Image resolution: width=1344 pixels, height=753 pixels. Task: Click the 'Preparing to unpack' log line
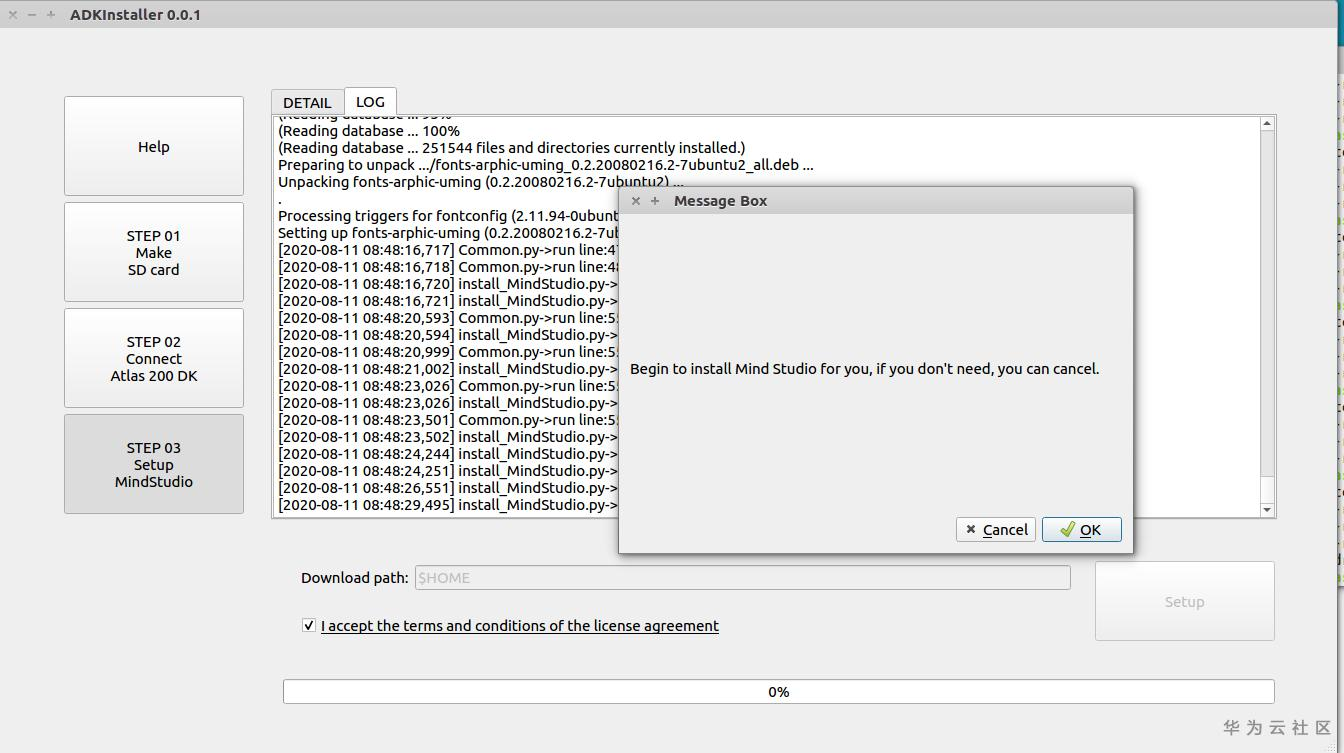pos(546,165)
